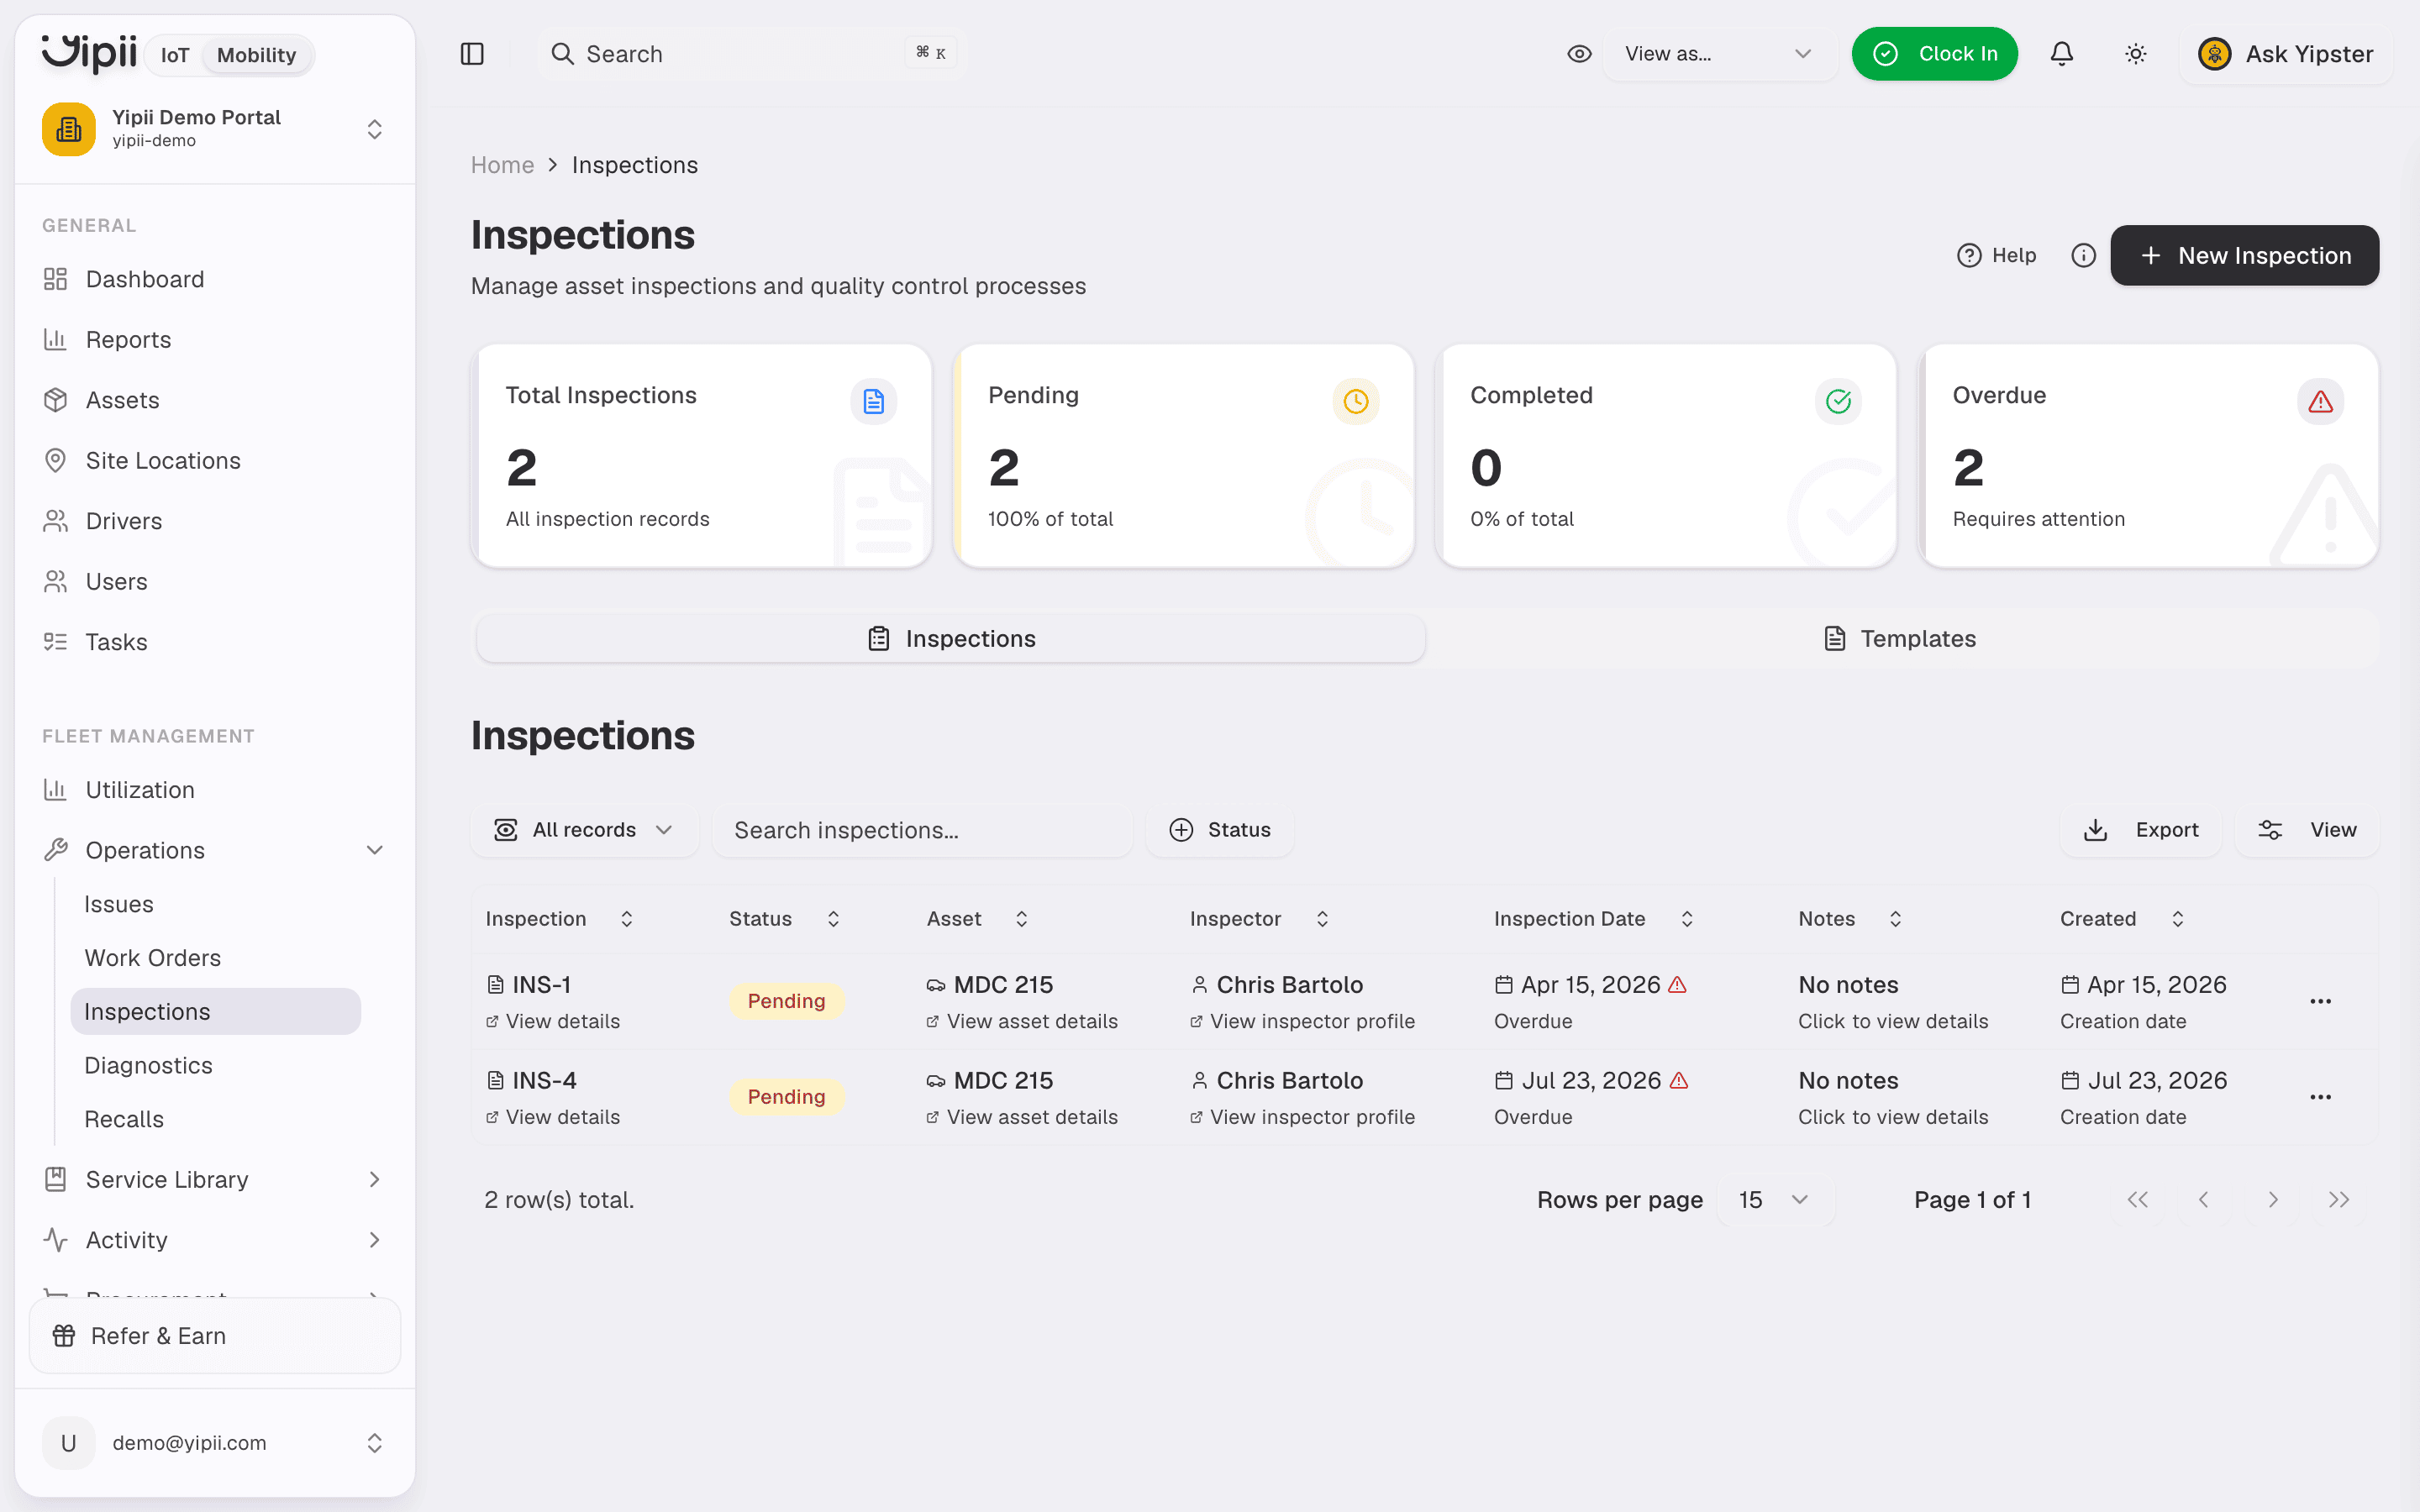Toggle light/dark theme sun icon
Screen dimensions: 2420x1512
pyautogui.click(x=2135, y=54)
